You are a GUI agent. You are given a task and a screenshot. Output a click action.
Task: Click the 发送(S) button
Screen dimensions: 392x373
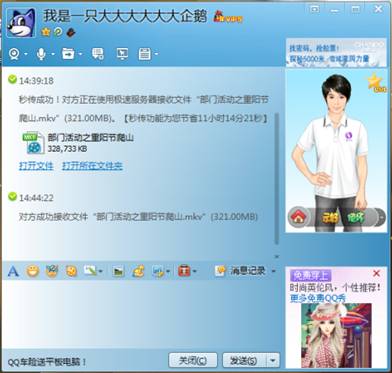(x=244, y=360)
